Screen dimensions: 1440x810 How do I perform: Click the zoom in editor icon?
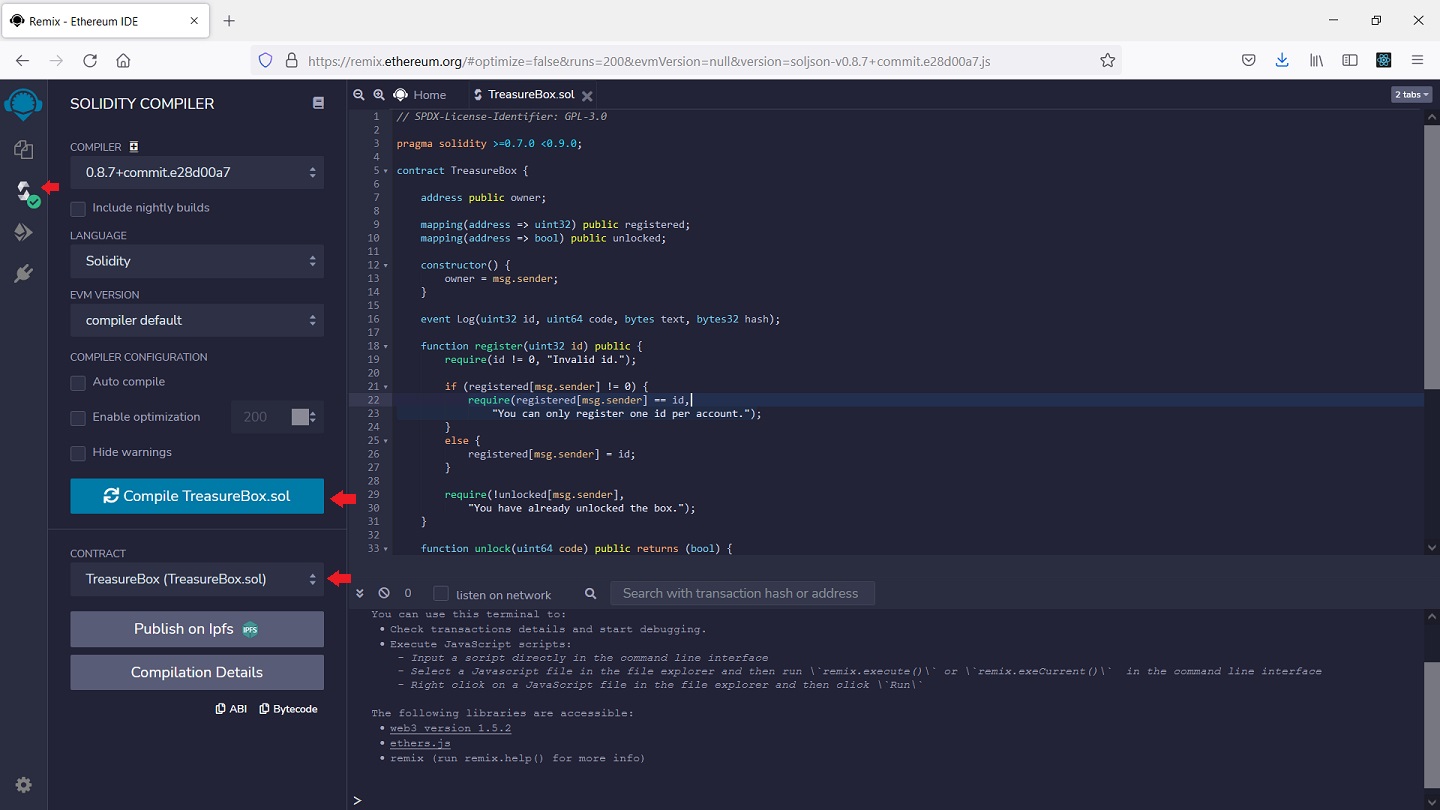379,95
